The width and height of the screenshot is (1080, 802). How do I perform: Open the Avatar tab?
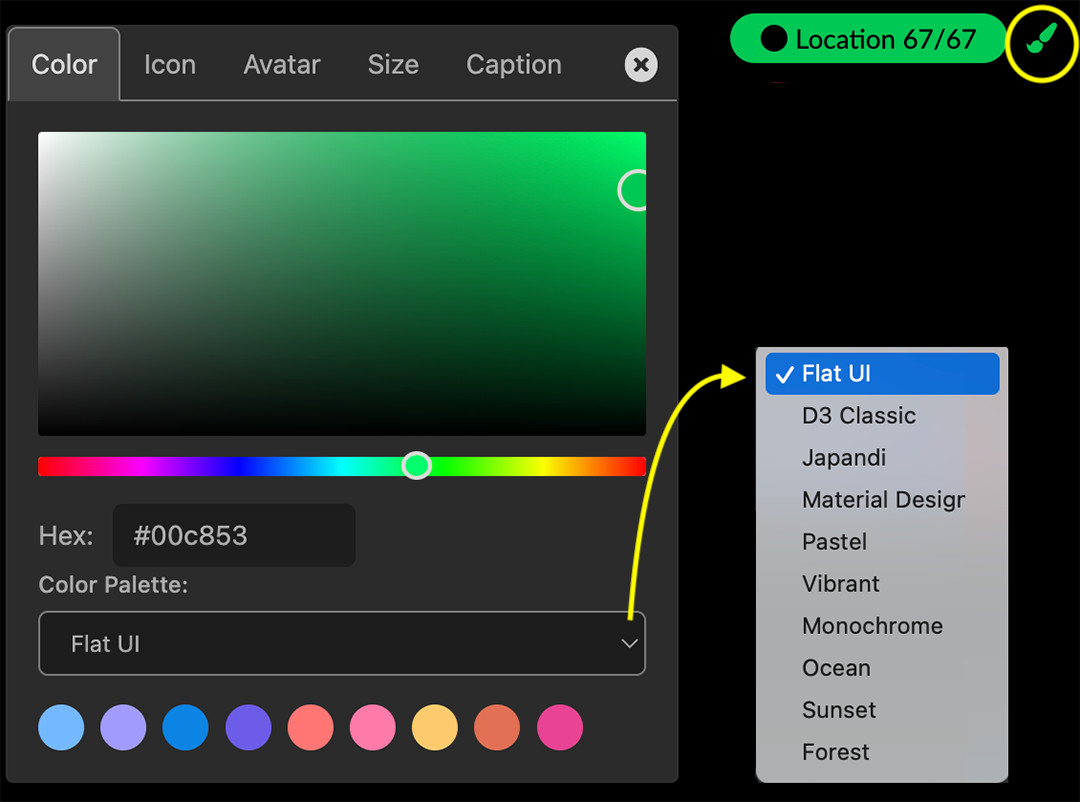pos(281,64)
